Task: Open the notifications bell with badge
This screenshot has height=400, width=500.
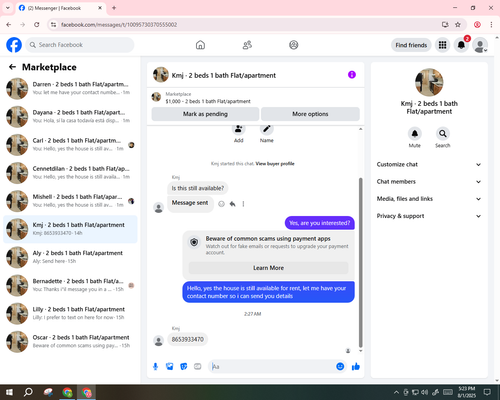Action: 461,45
